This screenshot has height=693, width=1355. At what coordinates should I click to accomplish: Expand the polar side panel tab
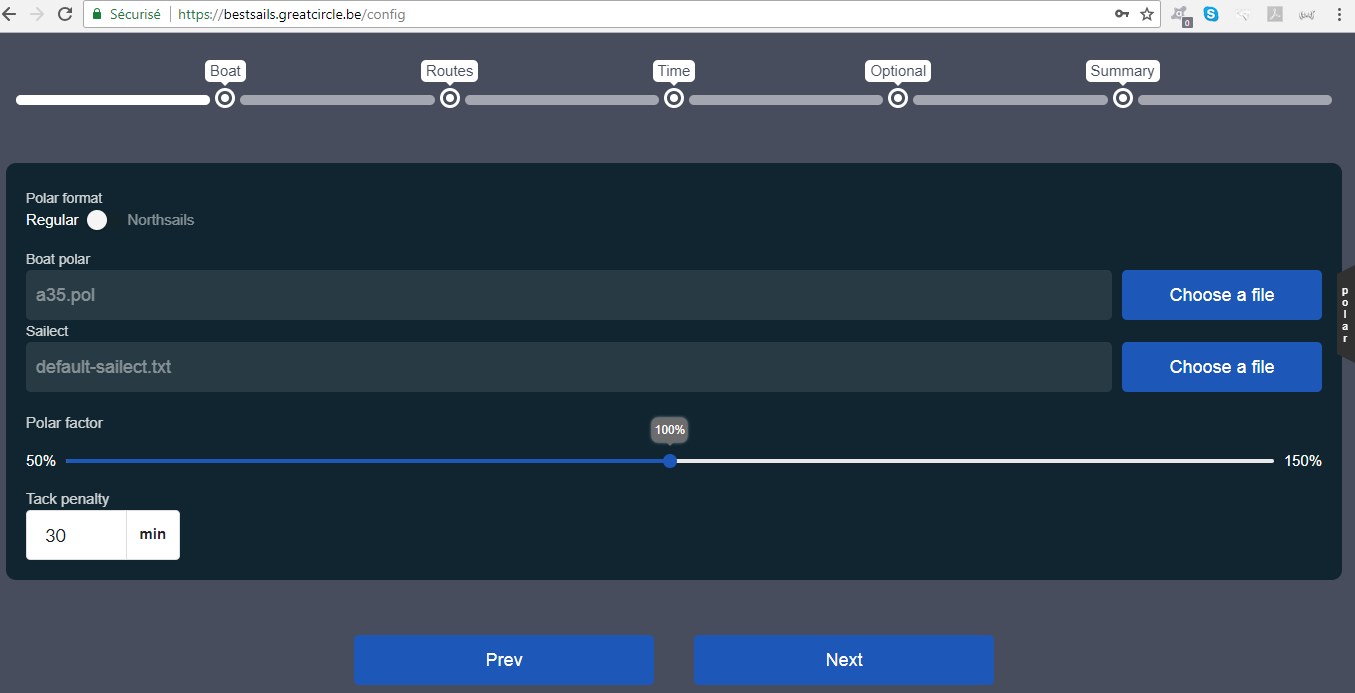1345,313
